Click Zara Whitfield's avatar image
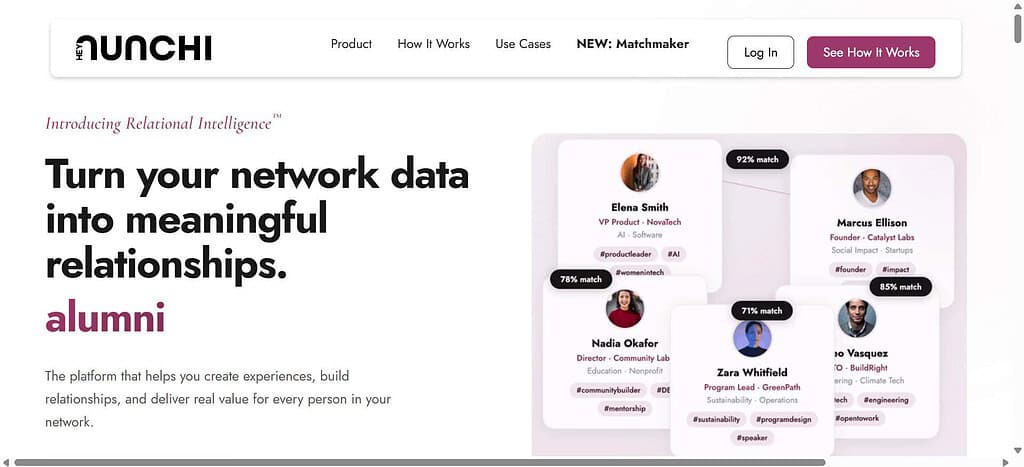The height and width of the screenshot is (467, 1024). point(752,338)
